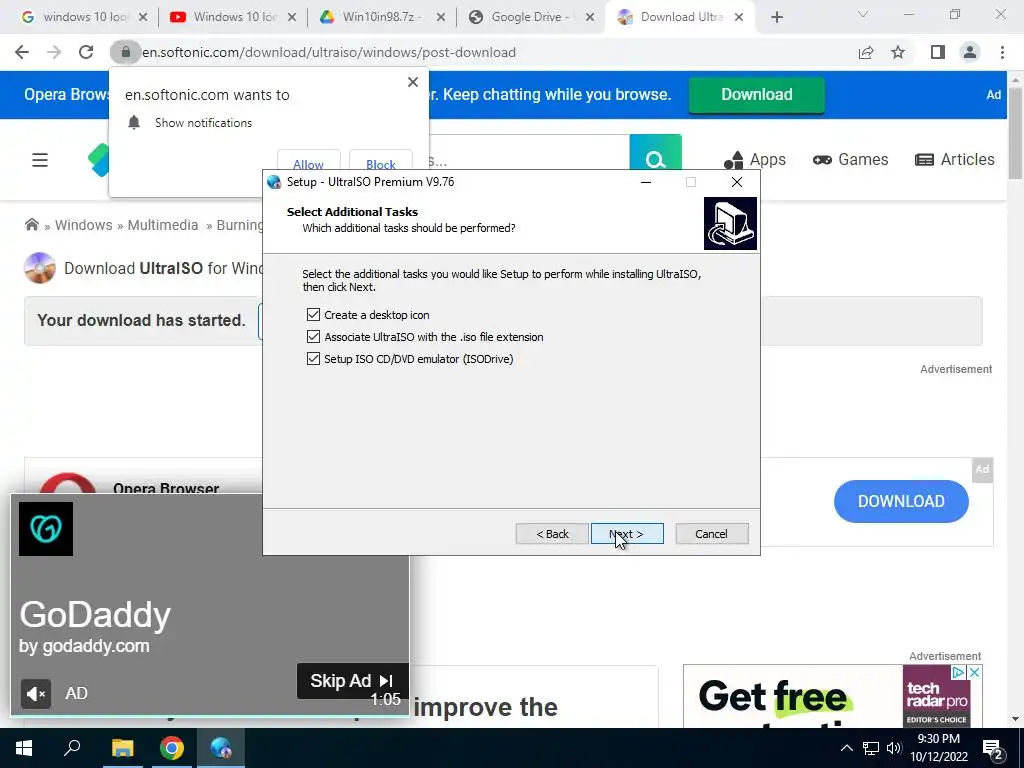Close the Download UltraISO tab
Image resolution: width=1024 pixels, height=768 pixels.
tap(739, 17)
